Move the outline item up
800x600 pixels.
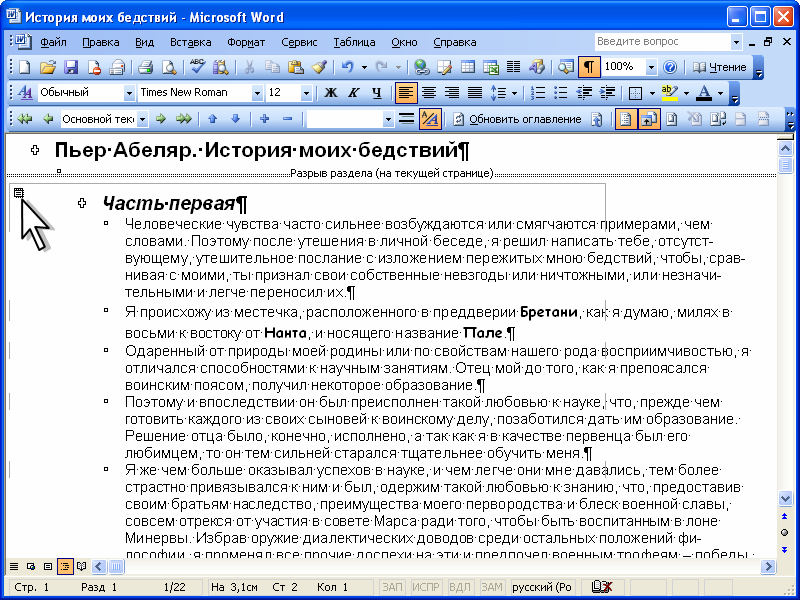[x=213, y=119]
